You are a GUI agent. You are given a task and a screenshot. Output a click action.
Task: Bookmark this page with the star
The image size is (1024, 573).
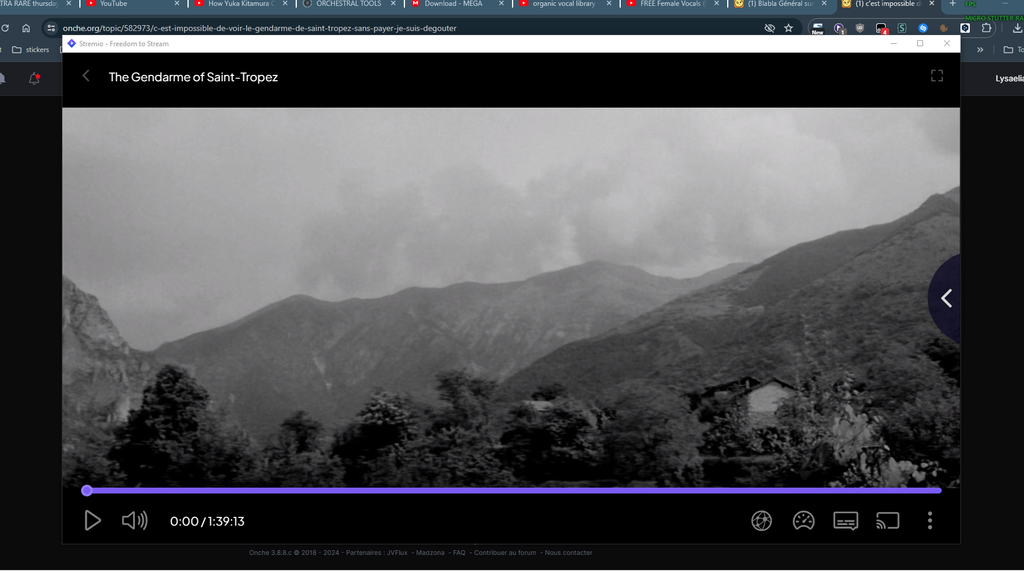788,28
